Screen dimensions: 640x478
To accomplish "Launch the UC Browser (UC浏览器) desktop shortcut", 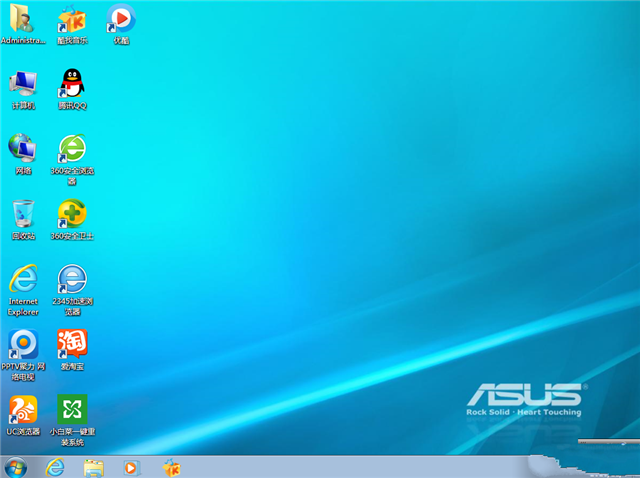I will coord(22,410).
